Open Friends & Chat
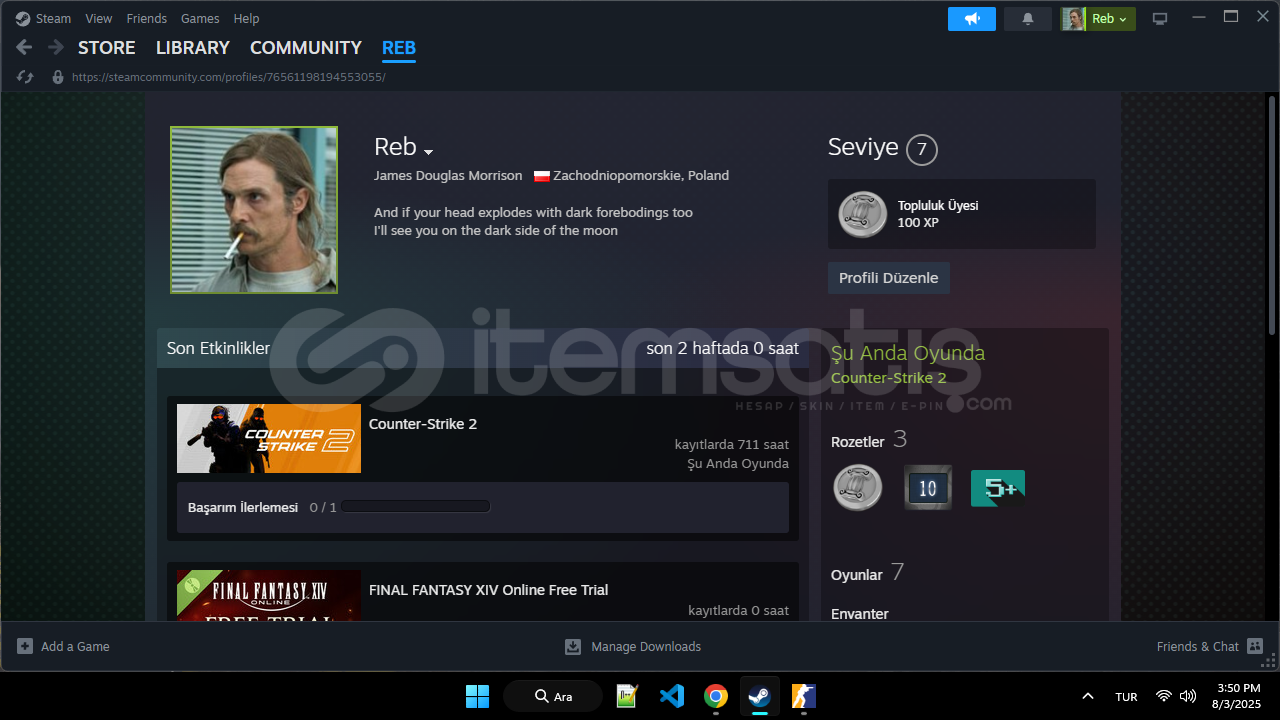This screenshot has height=720, width=1280. tap(1210, 647)
